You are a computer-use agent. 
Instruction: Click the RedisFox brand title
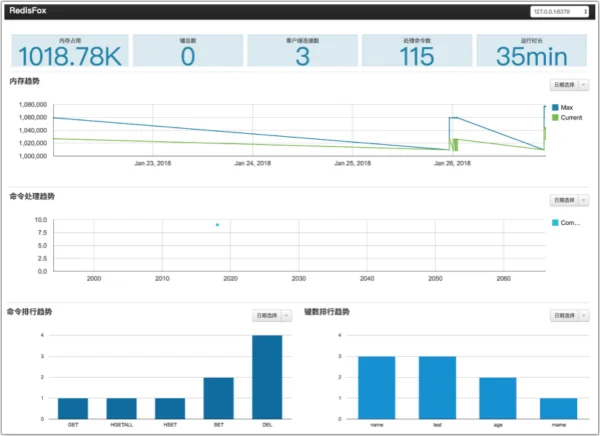28,11
